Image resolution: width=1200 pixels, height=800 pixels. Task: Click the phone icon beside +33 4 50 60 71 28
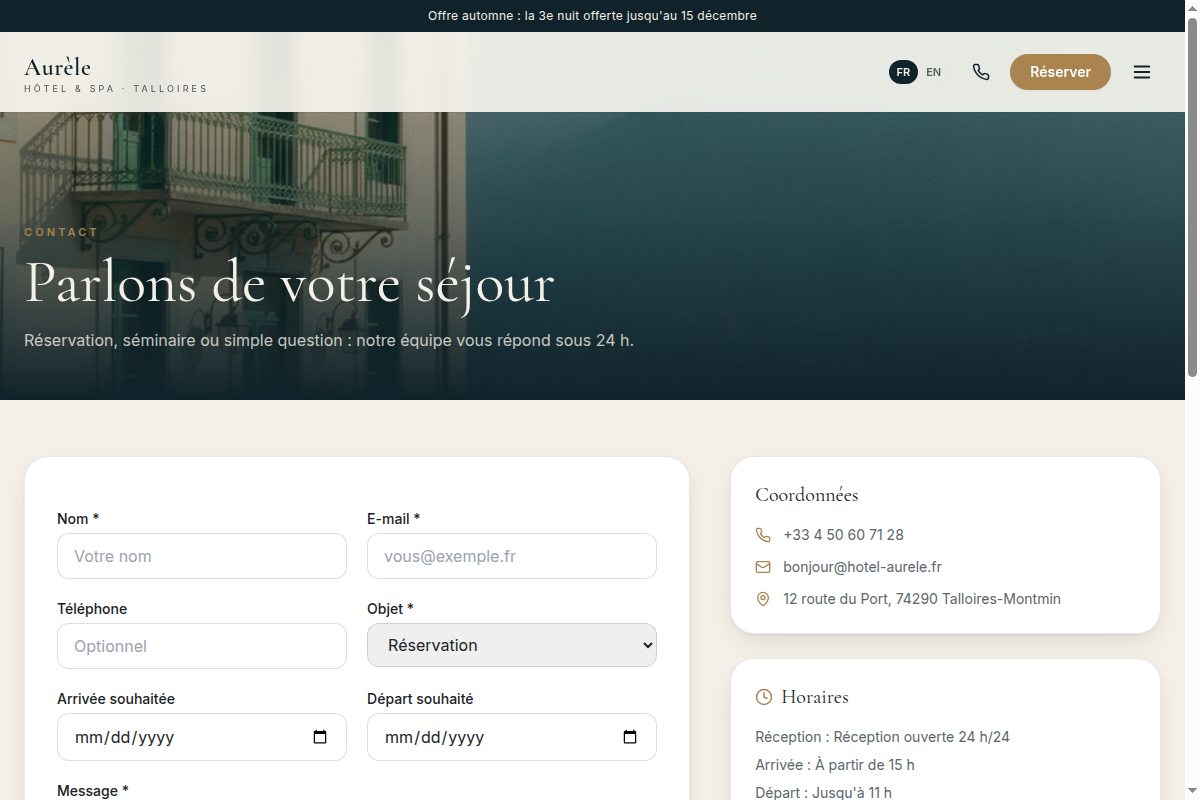(x=763, y=535)
